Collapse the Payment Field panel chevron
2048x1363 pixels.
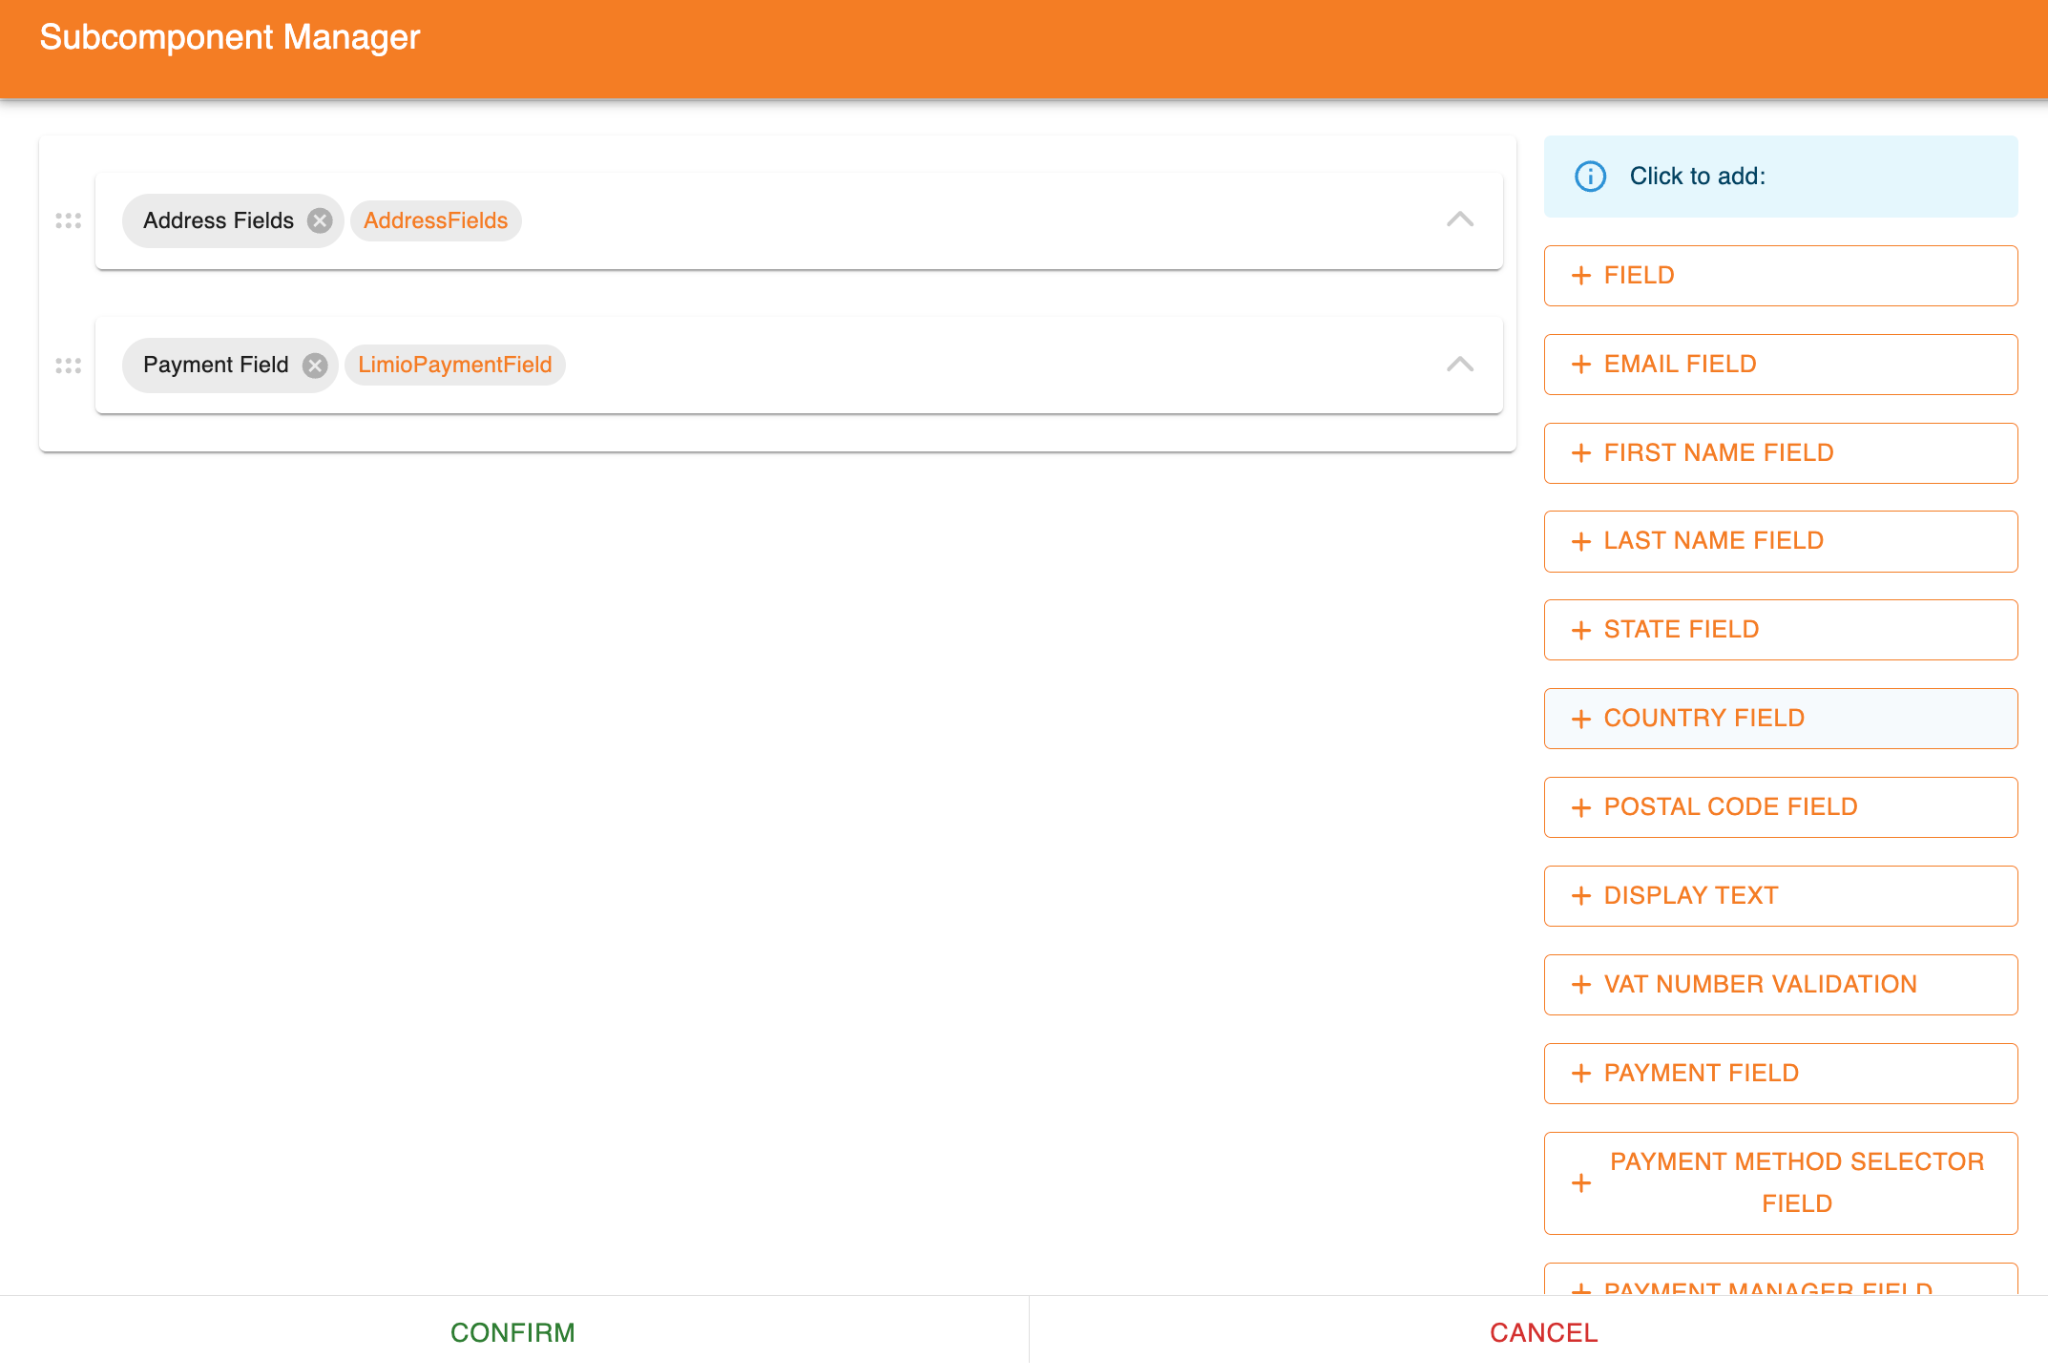(x=1460, y=365)
